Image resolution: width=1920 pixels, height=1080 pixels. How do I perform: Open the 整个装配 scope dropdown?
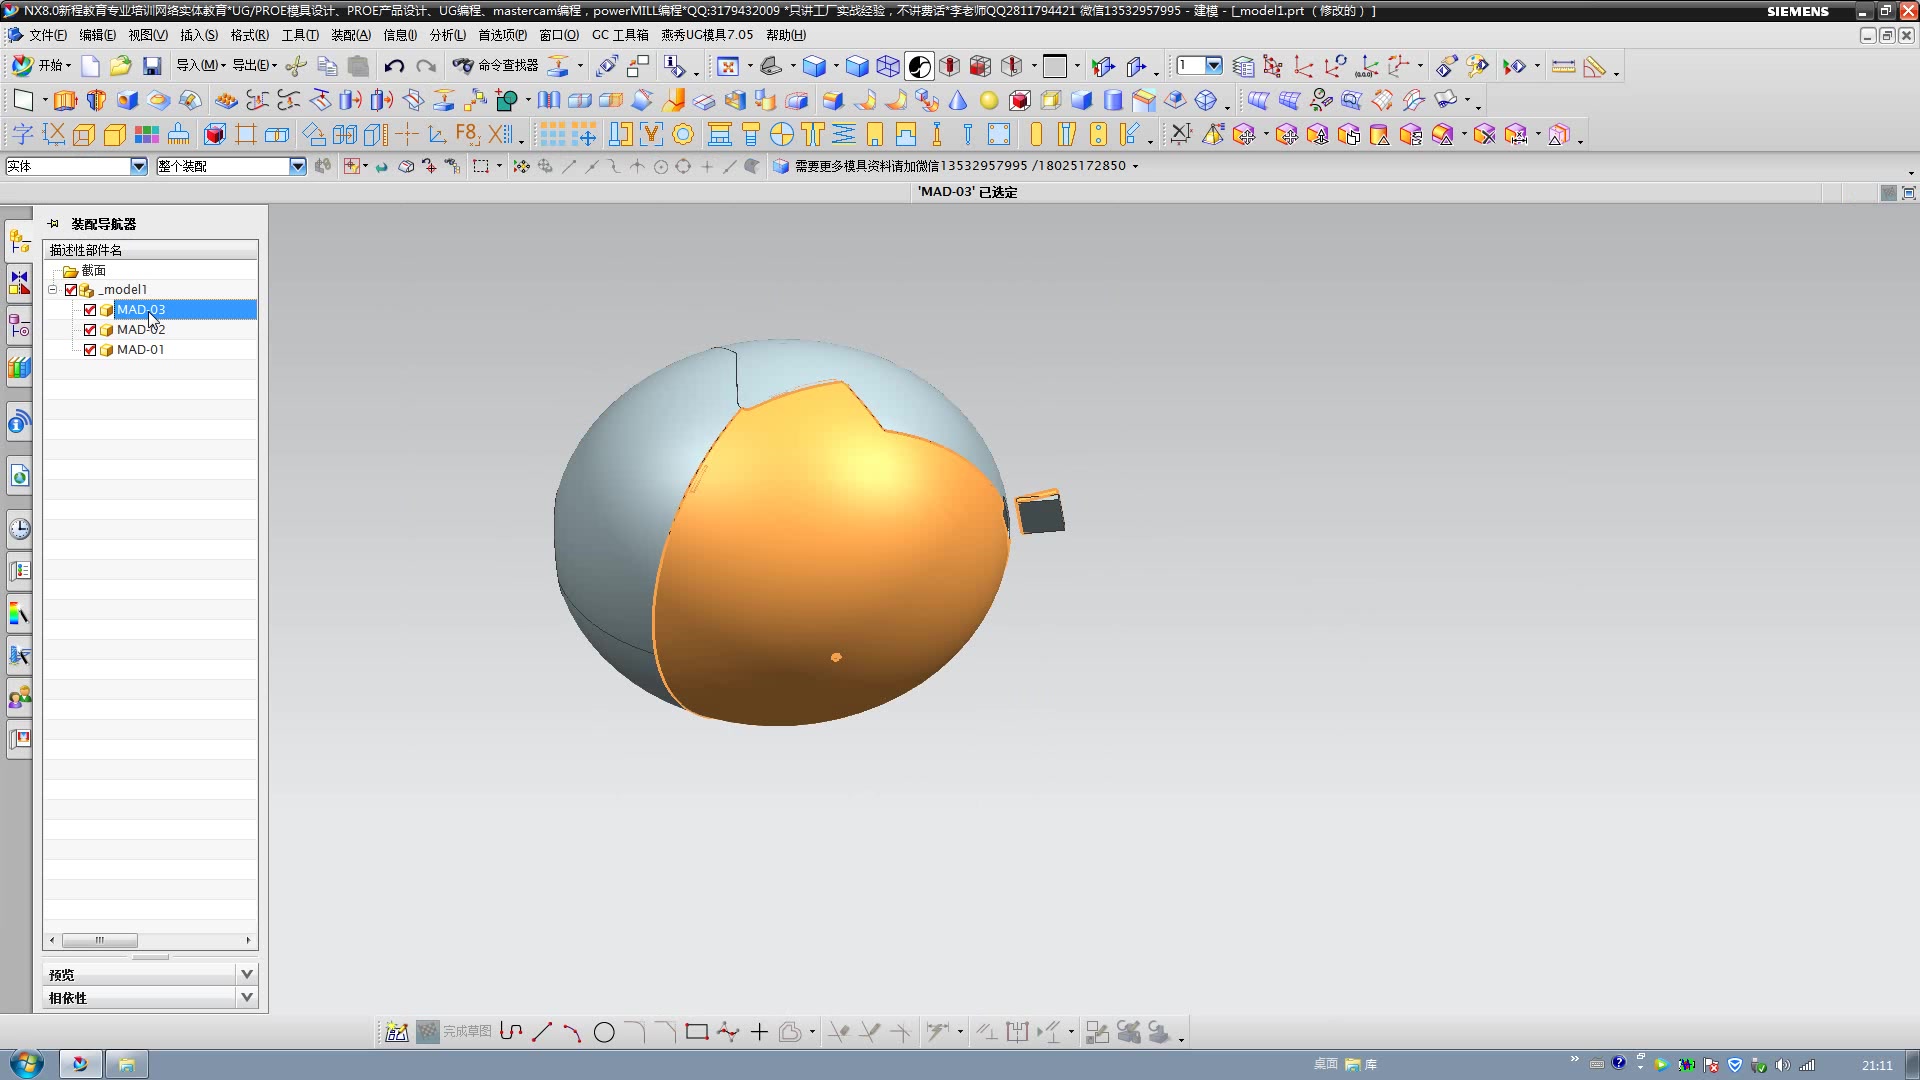point(297,166)
